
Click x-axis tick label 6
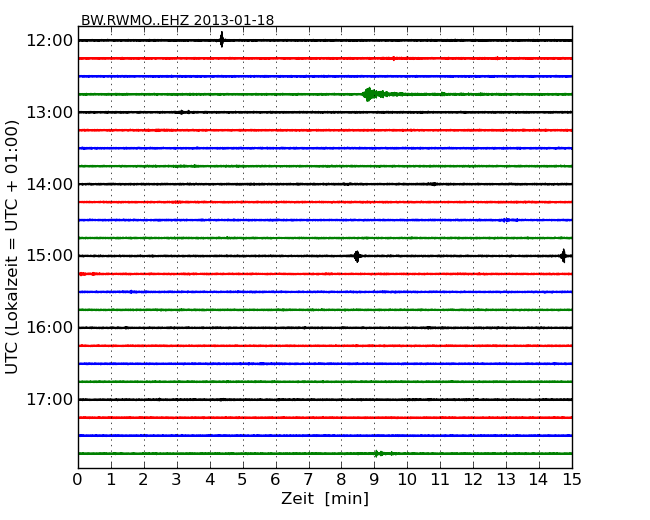coord(276,480)
